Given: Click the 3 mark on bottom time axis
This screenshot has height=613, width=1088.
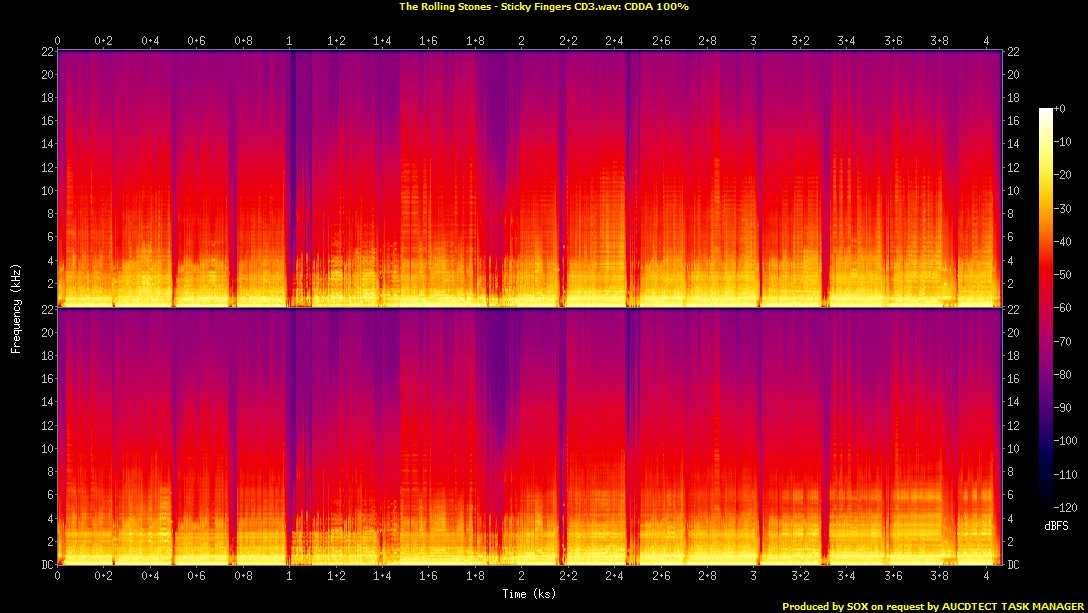Looking at the screenshot, I should pos(753,576).
